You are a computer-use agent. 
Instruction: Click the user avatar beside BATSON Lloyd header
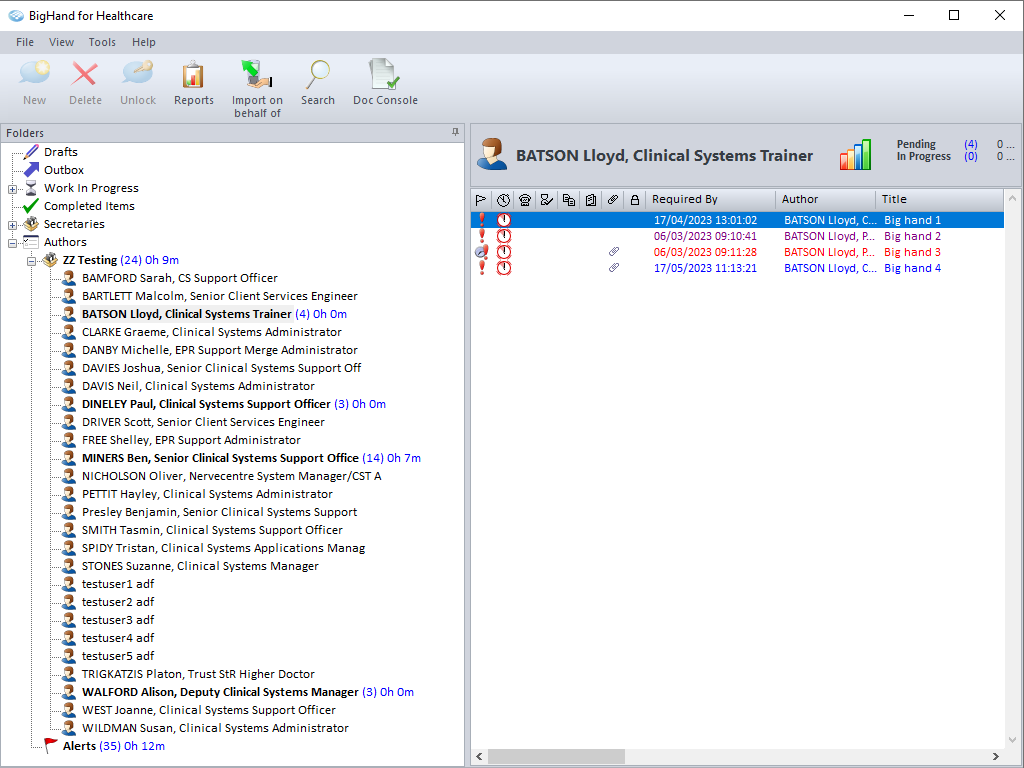tap(492, 154)
